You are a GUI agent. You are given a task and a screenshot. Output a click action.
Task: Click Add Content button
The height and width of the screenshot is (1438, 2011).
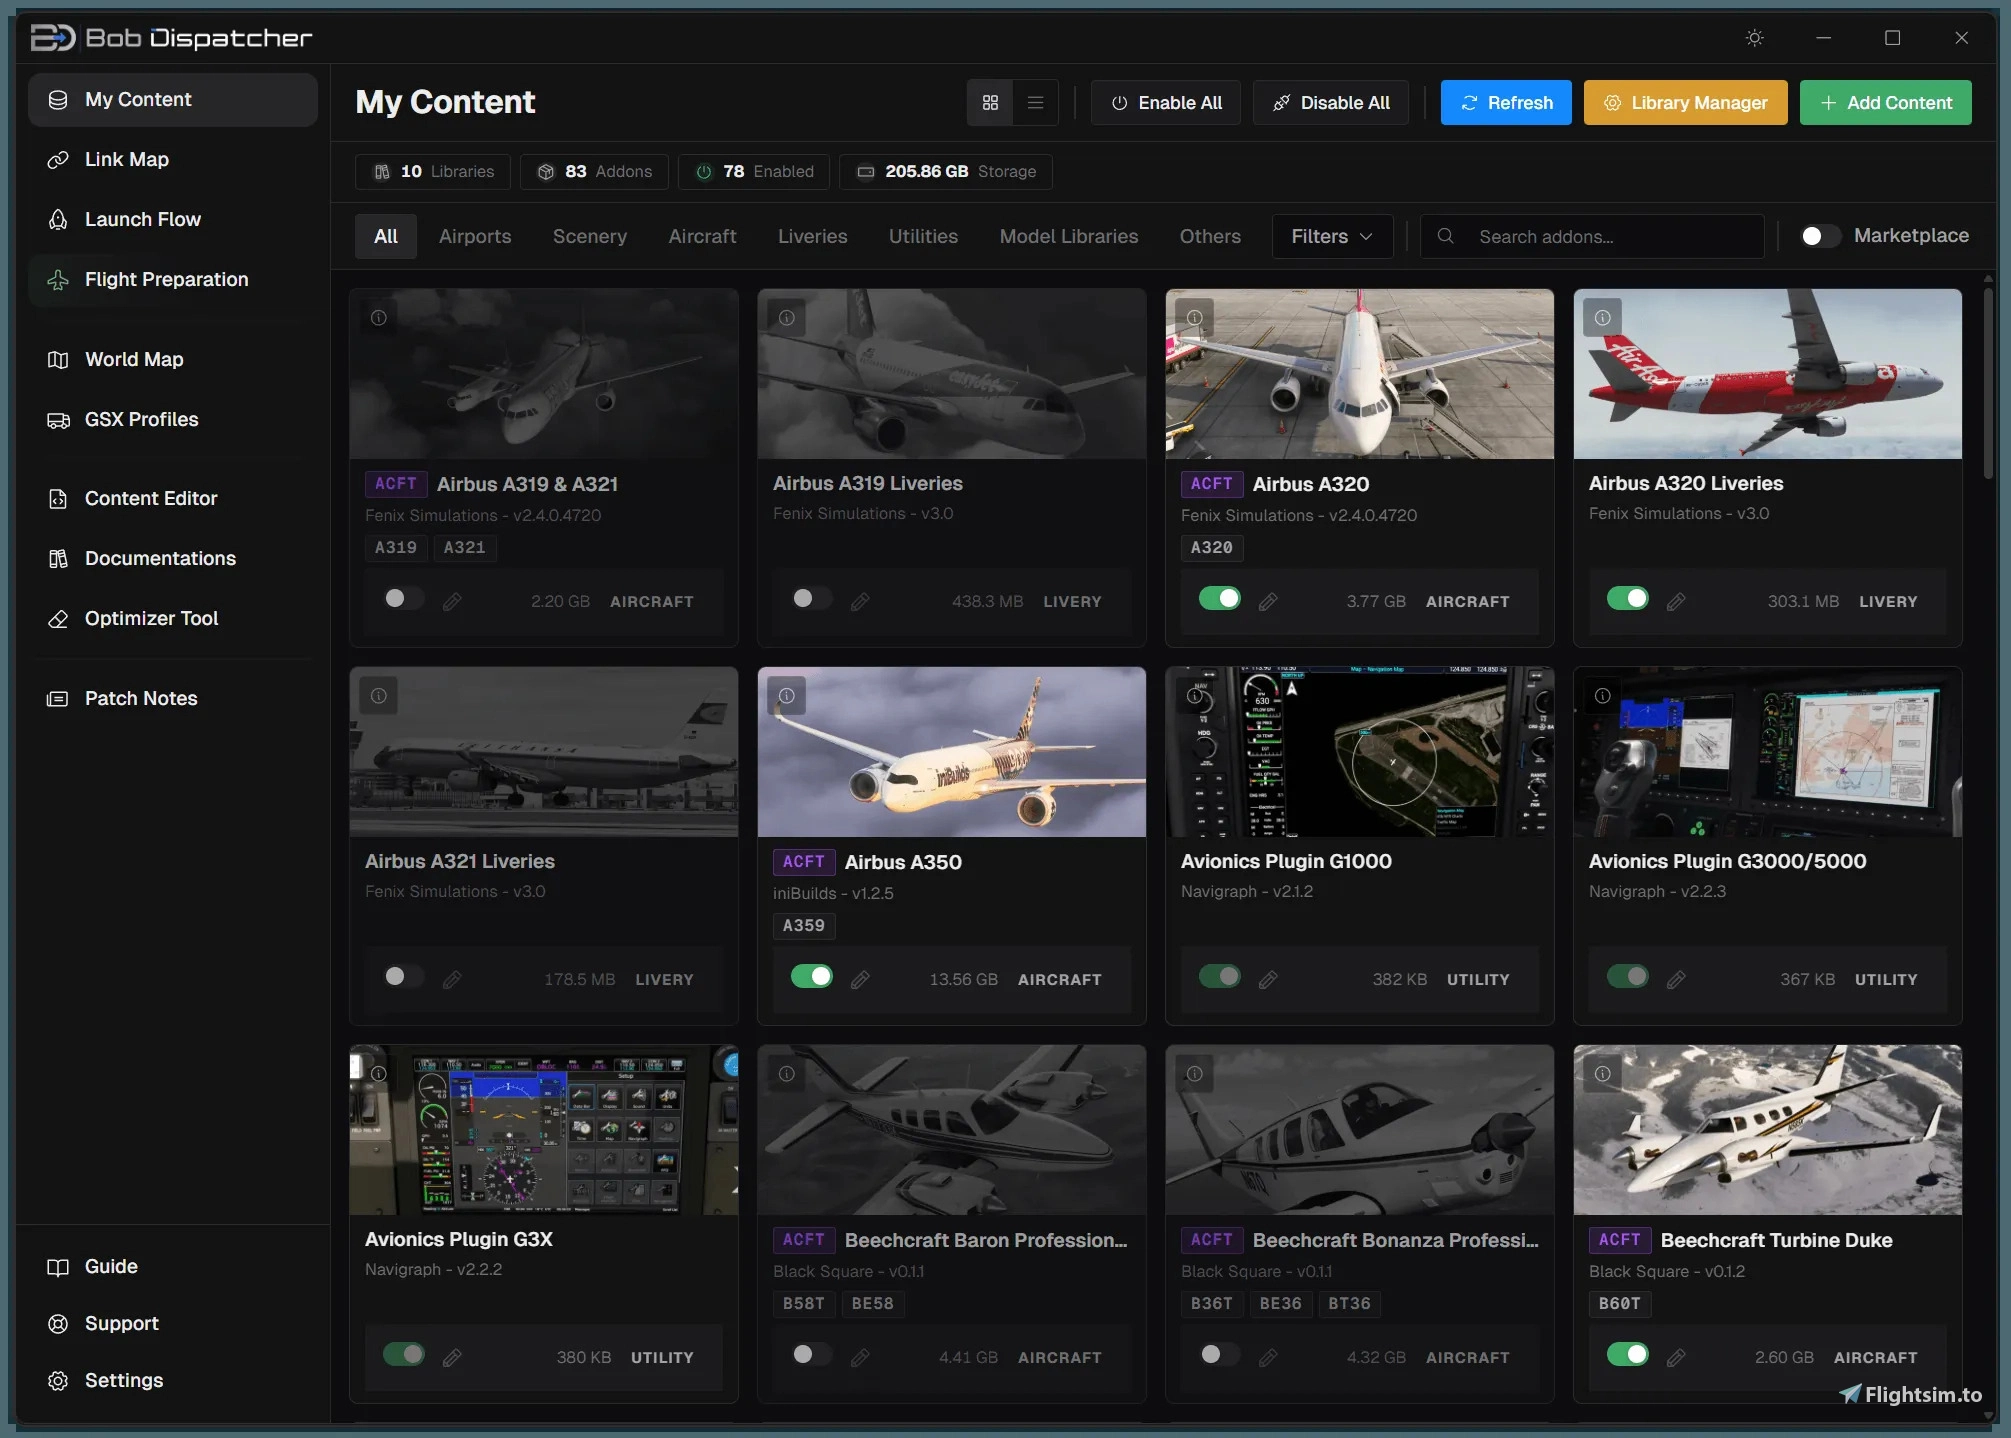pos(1885,103)
